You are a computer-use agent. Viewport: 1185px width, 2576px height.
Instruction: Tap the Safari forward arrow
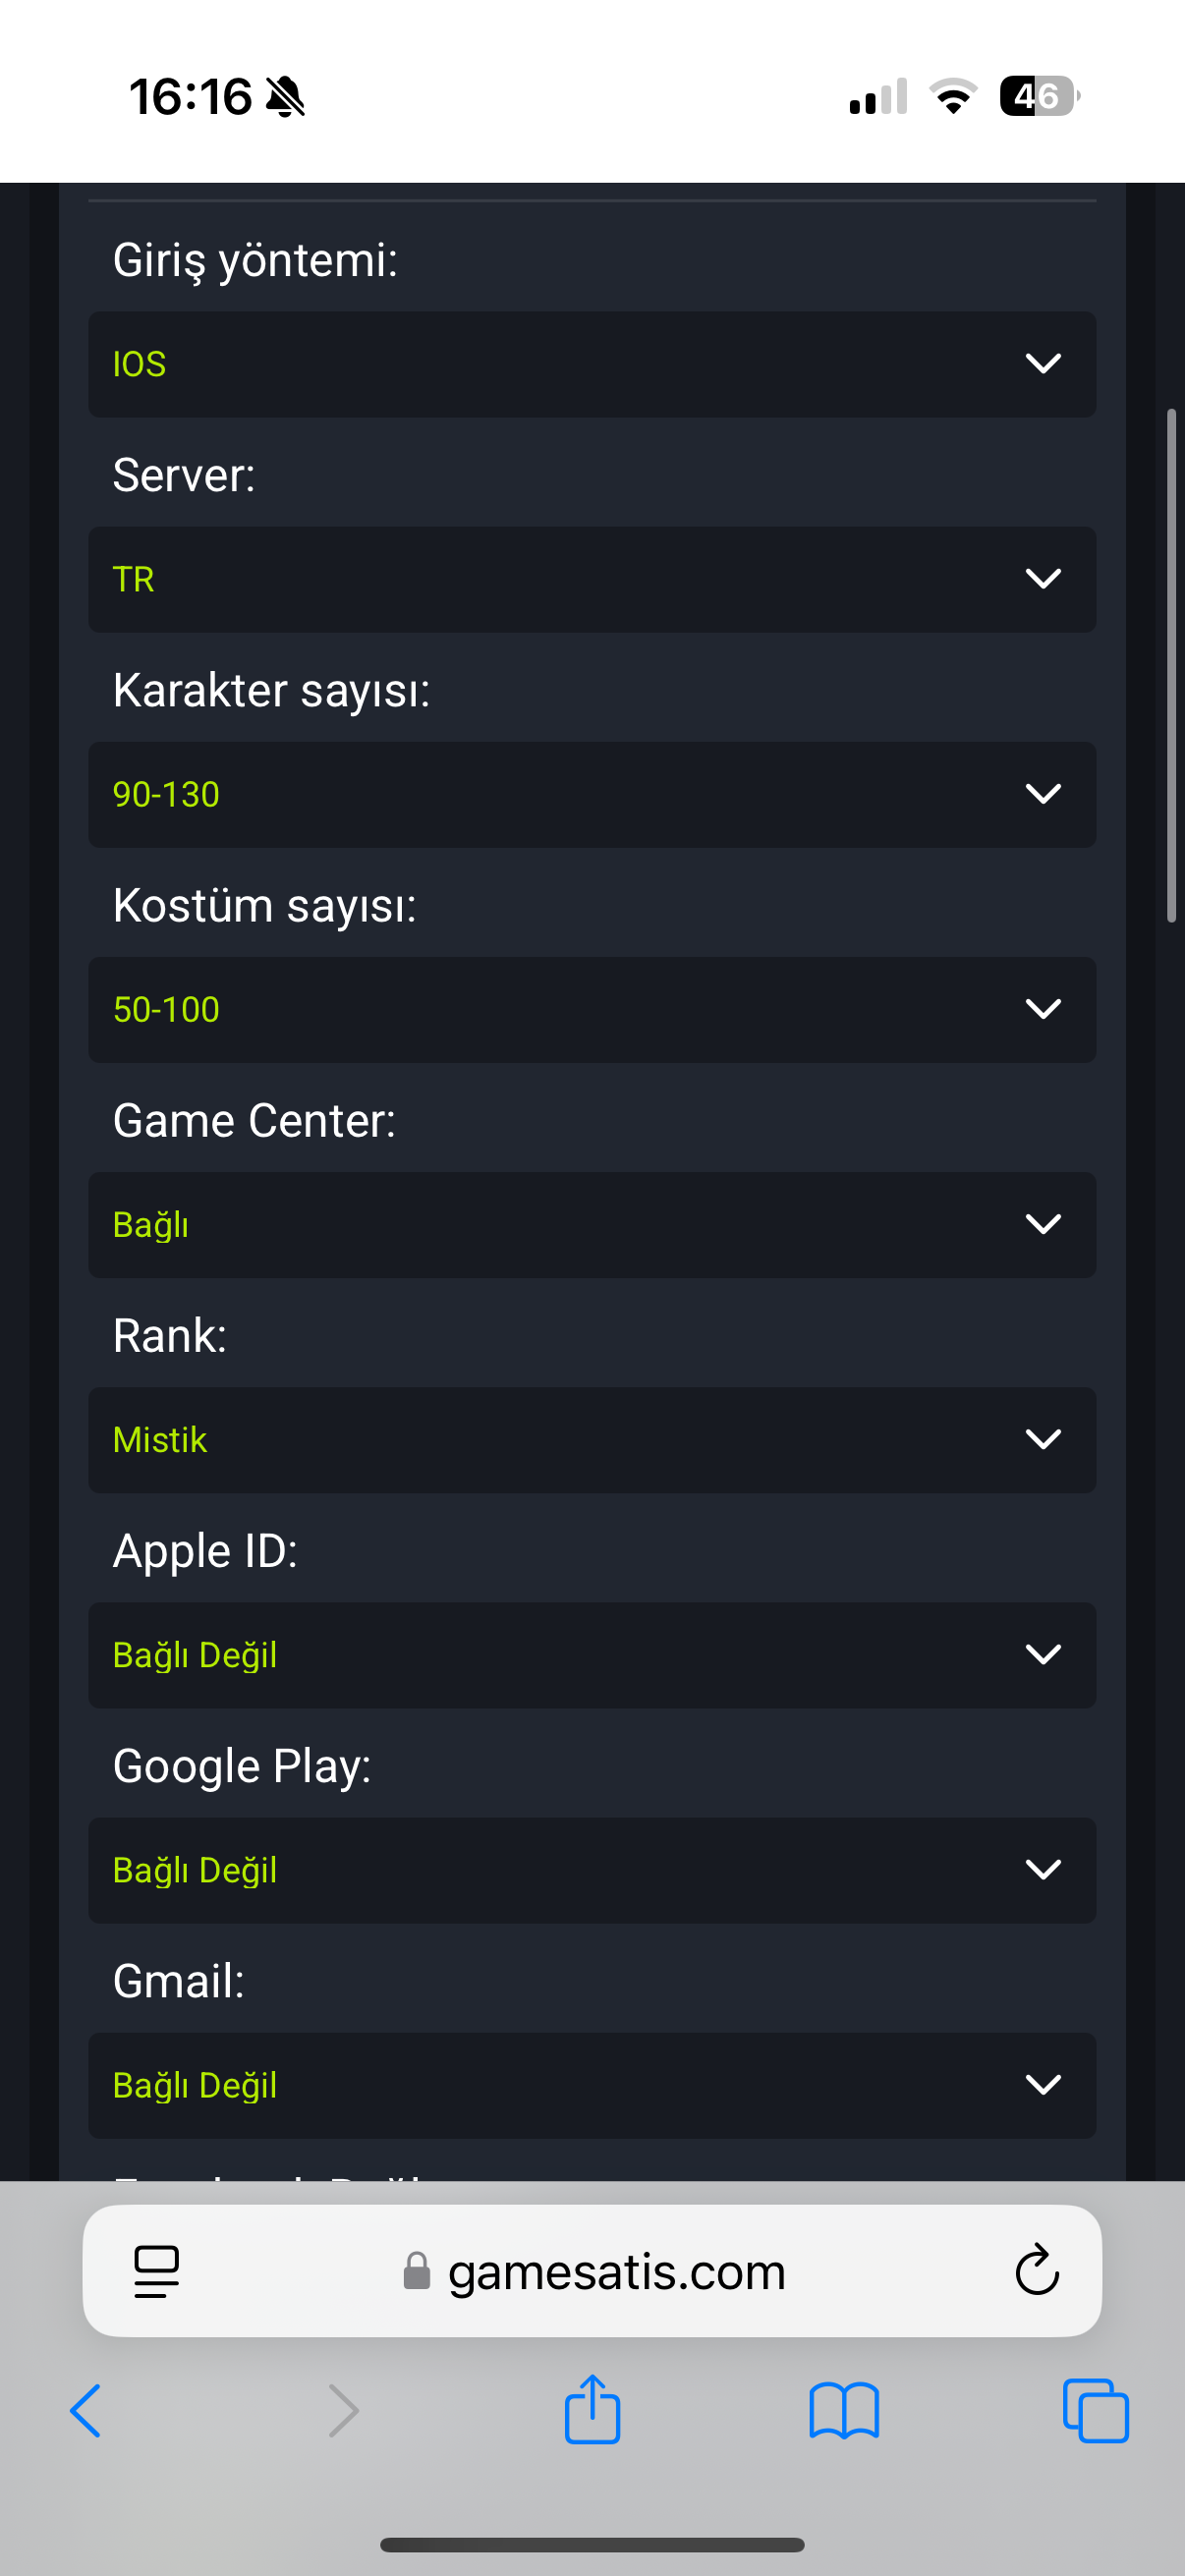[x=343, y=2411]
